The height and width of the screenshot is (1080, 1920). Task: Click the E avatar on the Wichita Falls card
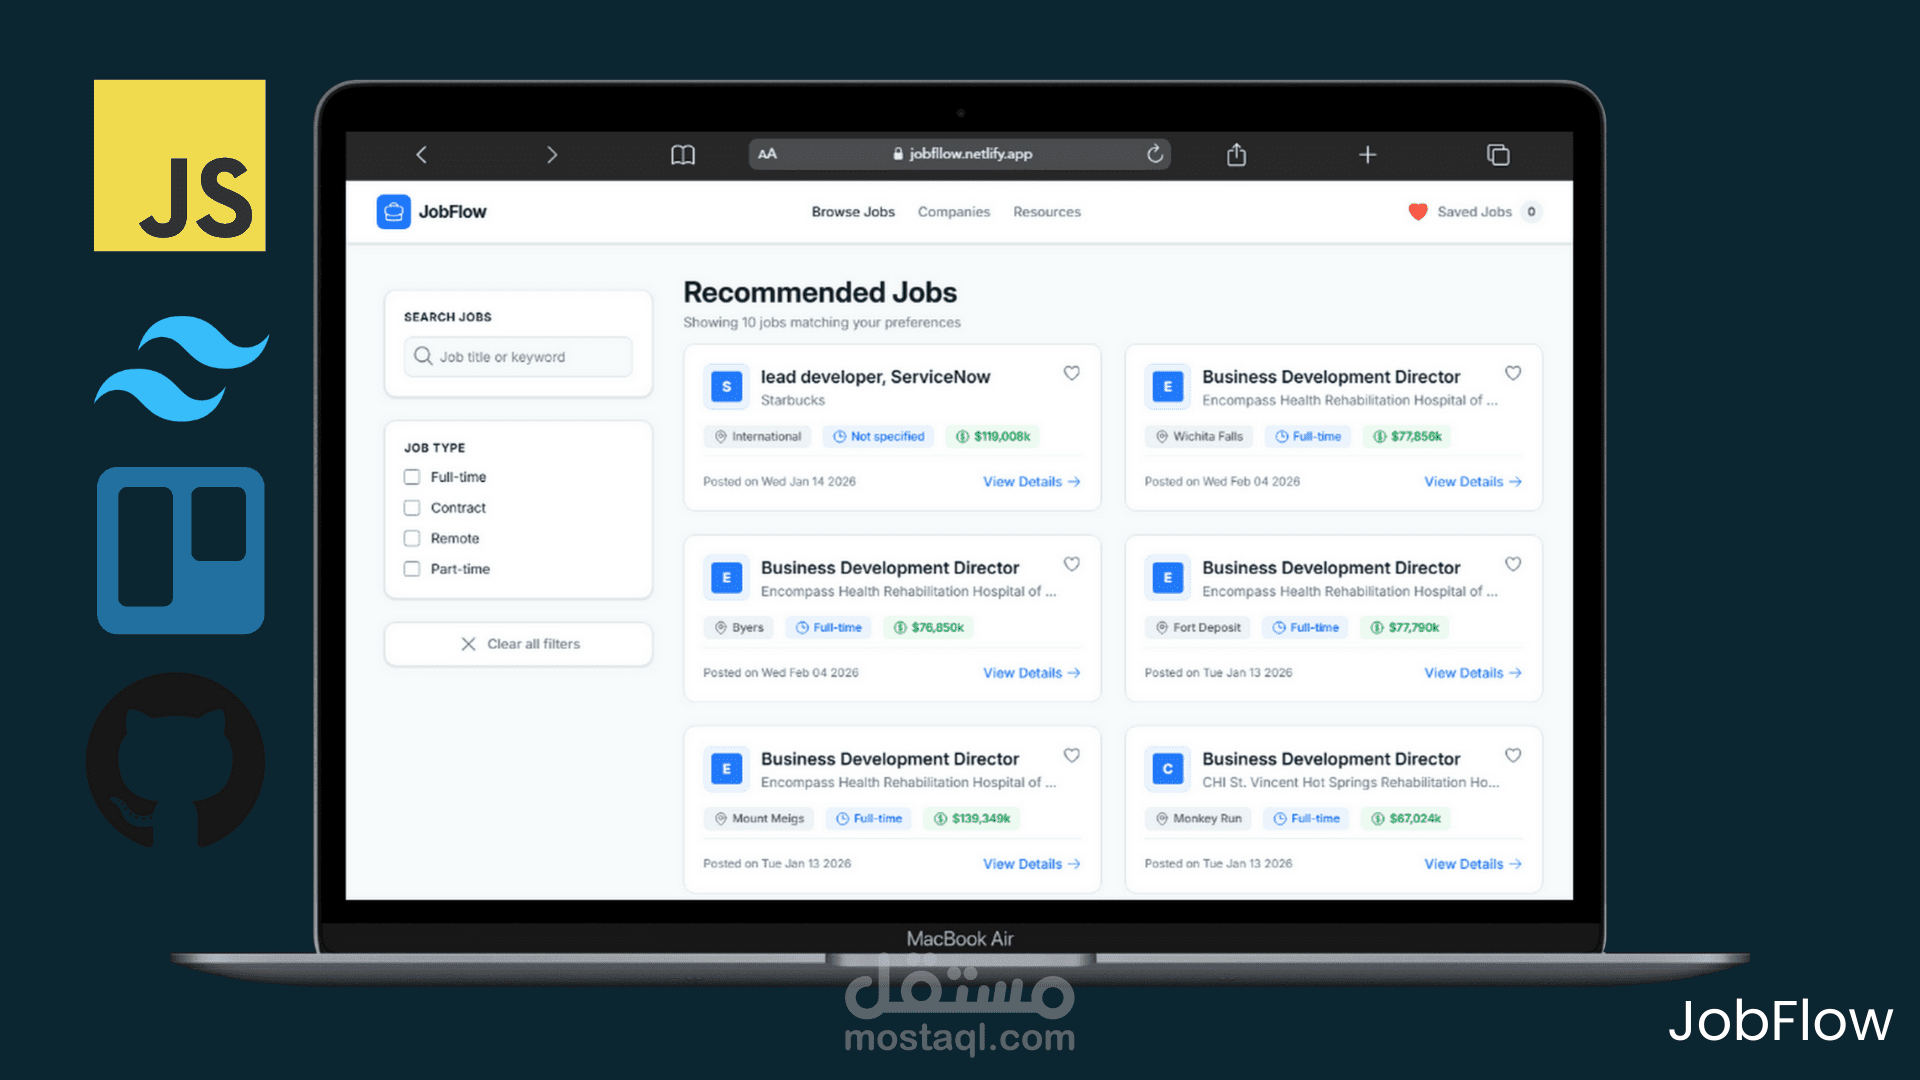click(x=1168, y=387)
